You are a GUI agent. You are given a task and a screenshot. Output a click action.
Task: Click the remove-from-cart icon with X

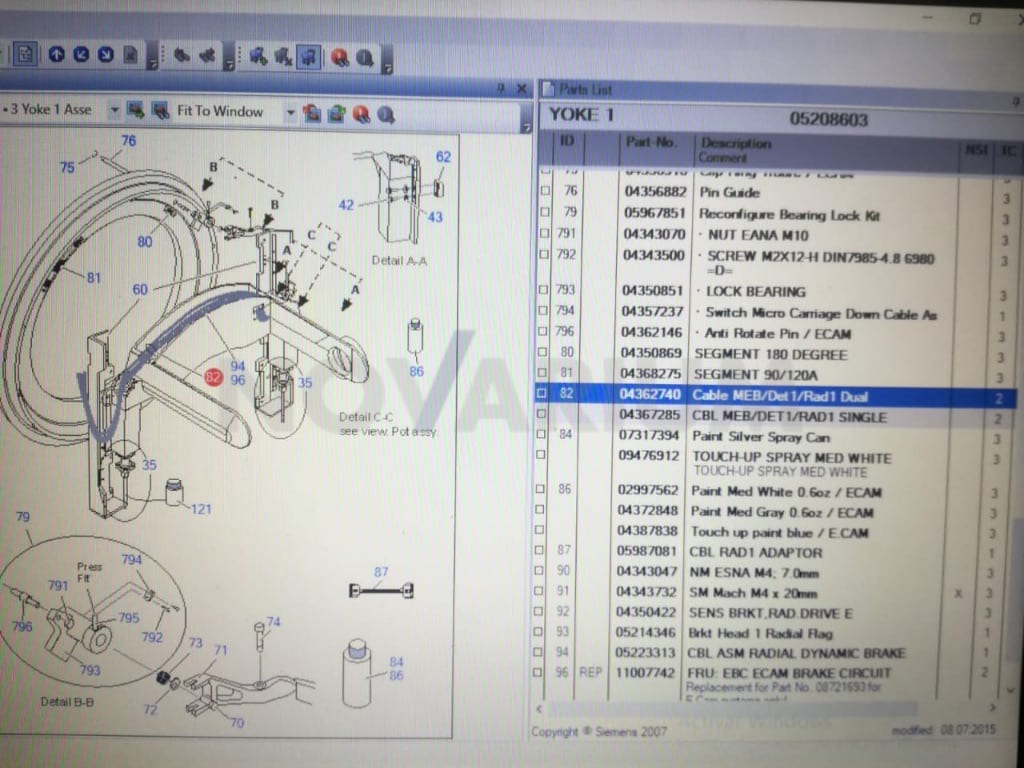click(283, 57)
